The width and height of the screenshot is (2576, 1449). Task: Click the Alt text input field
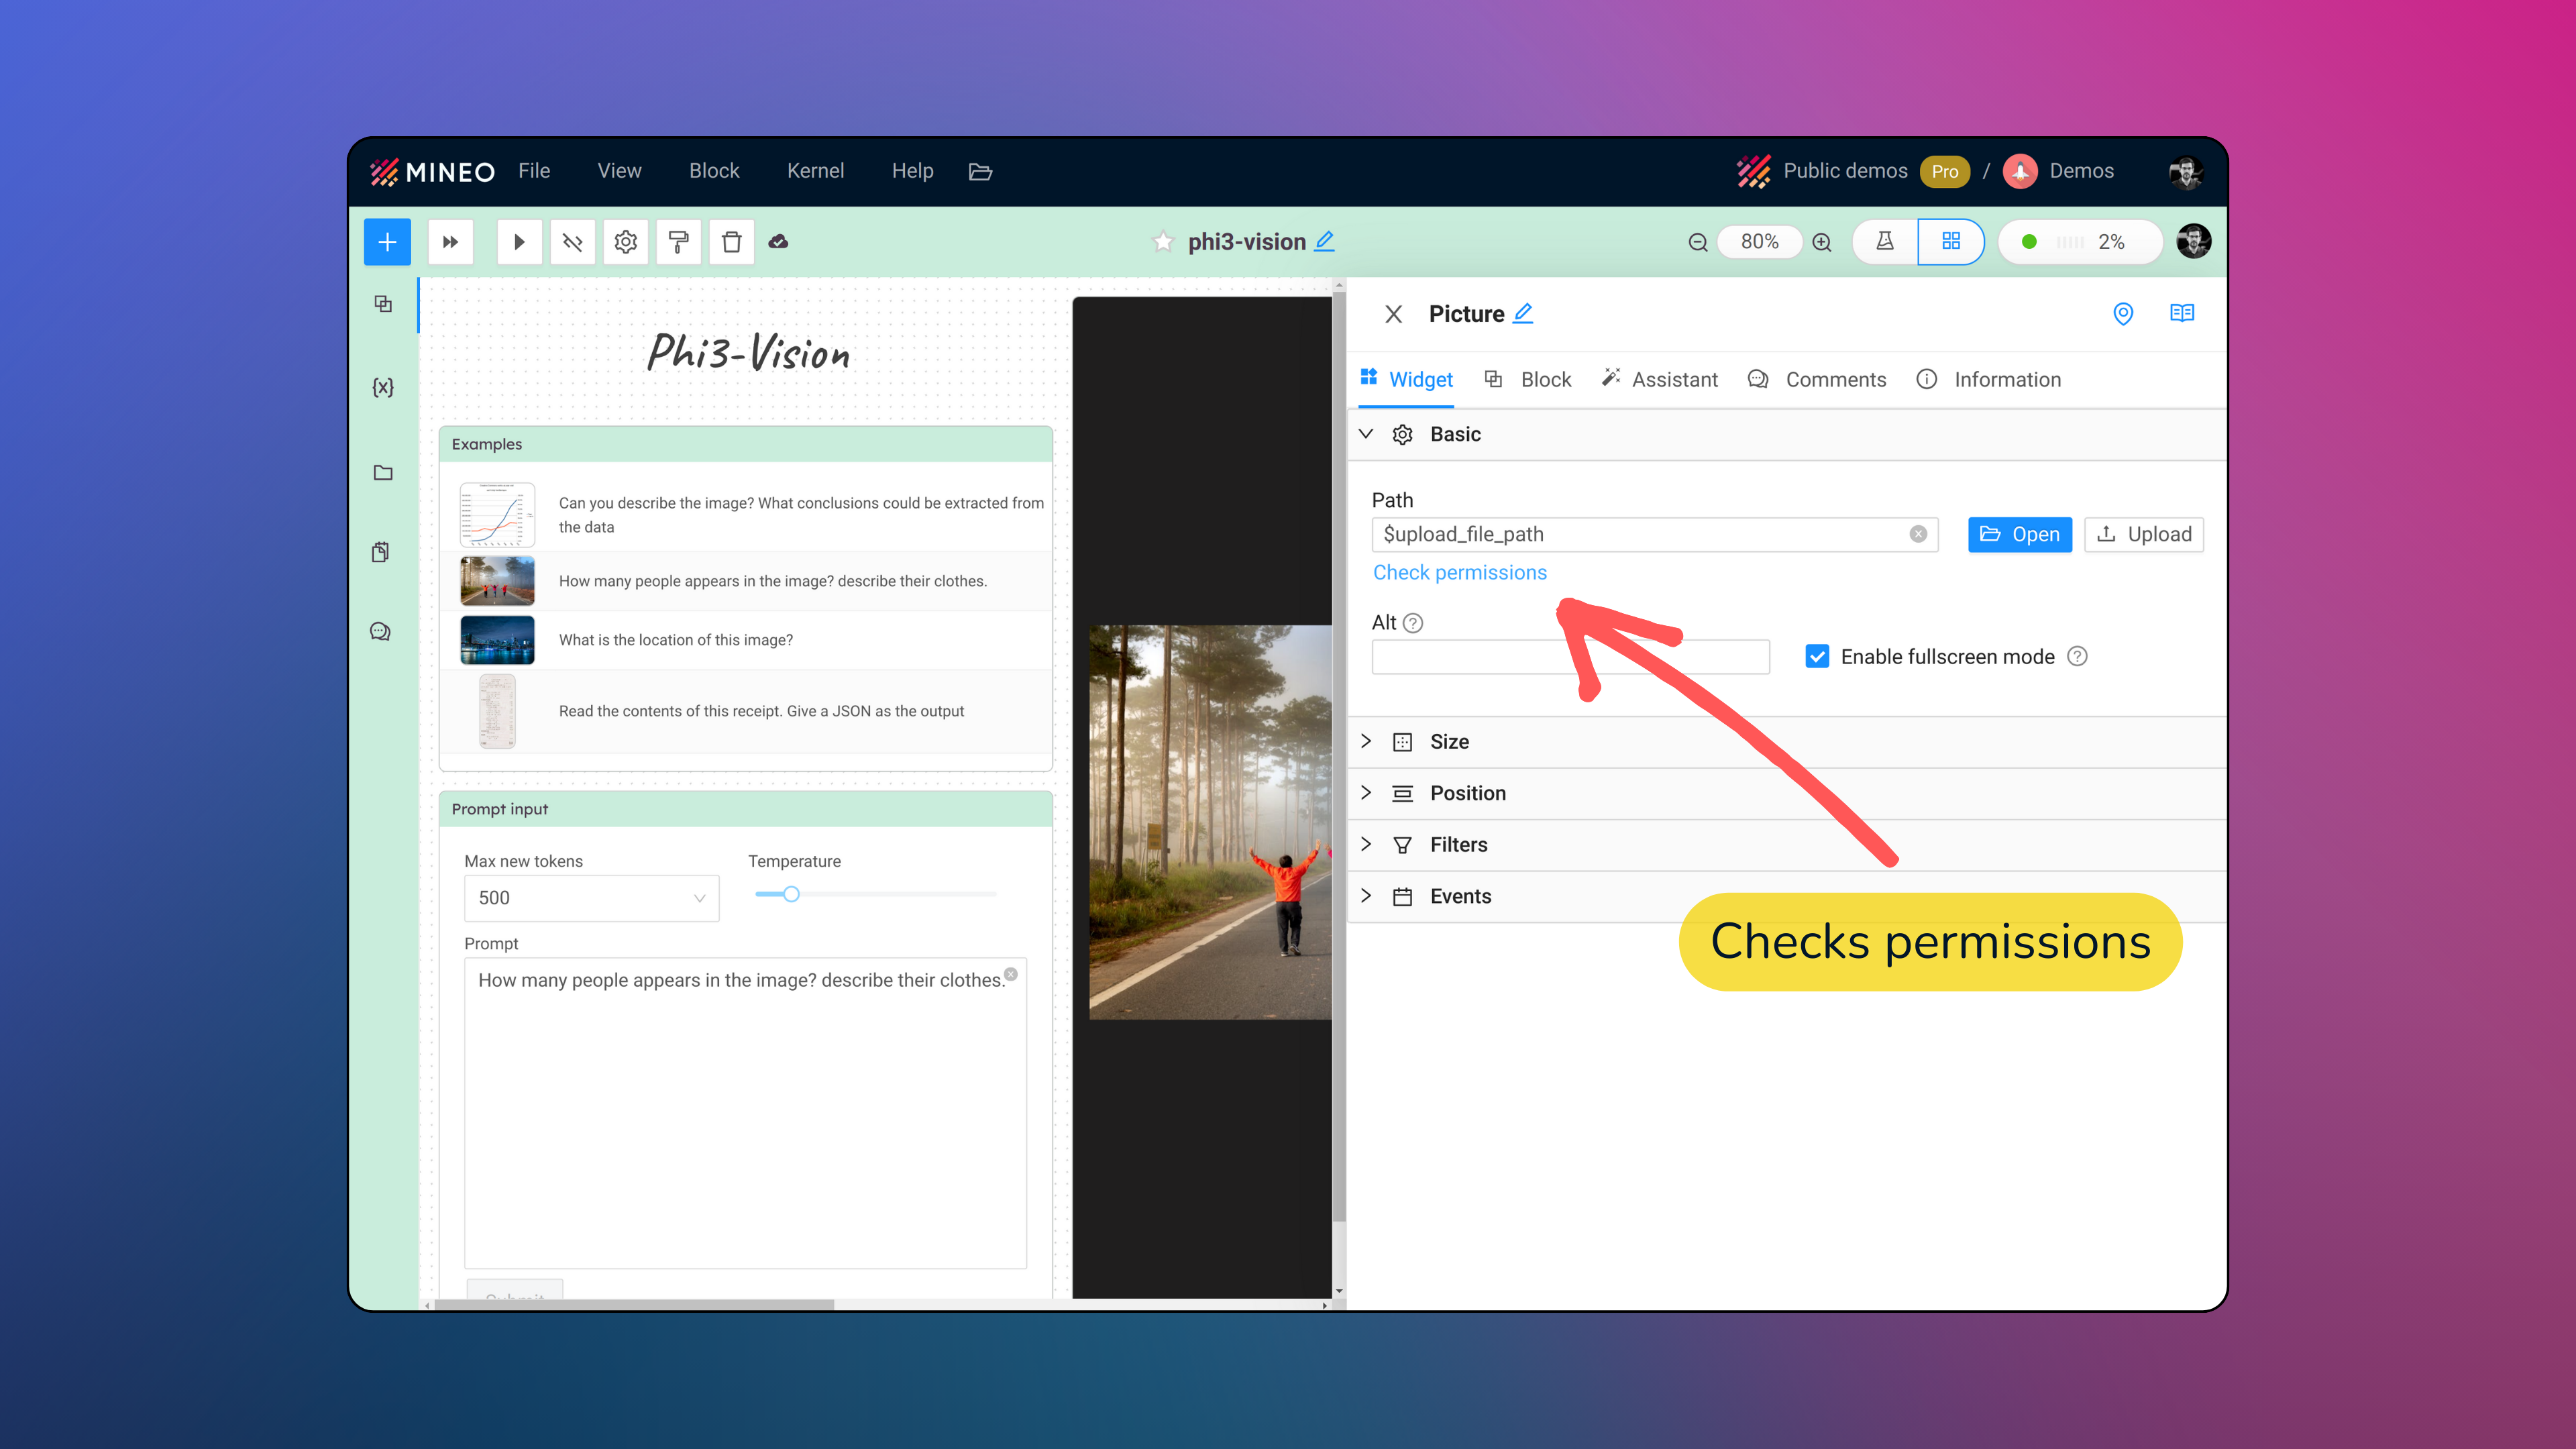point(1570,657)
